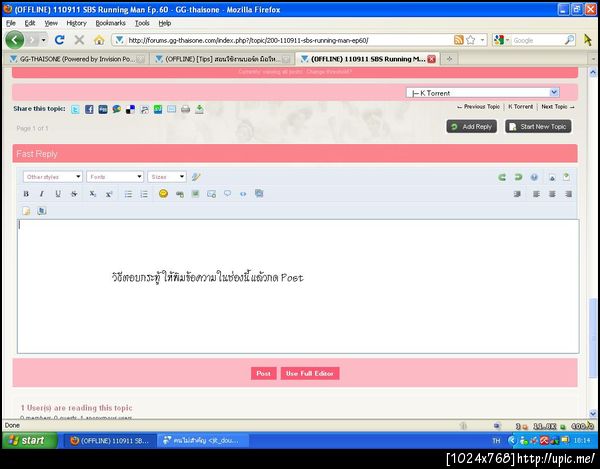Toggle italic formatting in the editor
Screen dimensions: 600x469
42,194
